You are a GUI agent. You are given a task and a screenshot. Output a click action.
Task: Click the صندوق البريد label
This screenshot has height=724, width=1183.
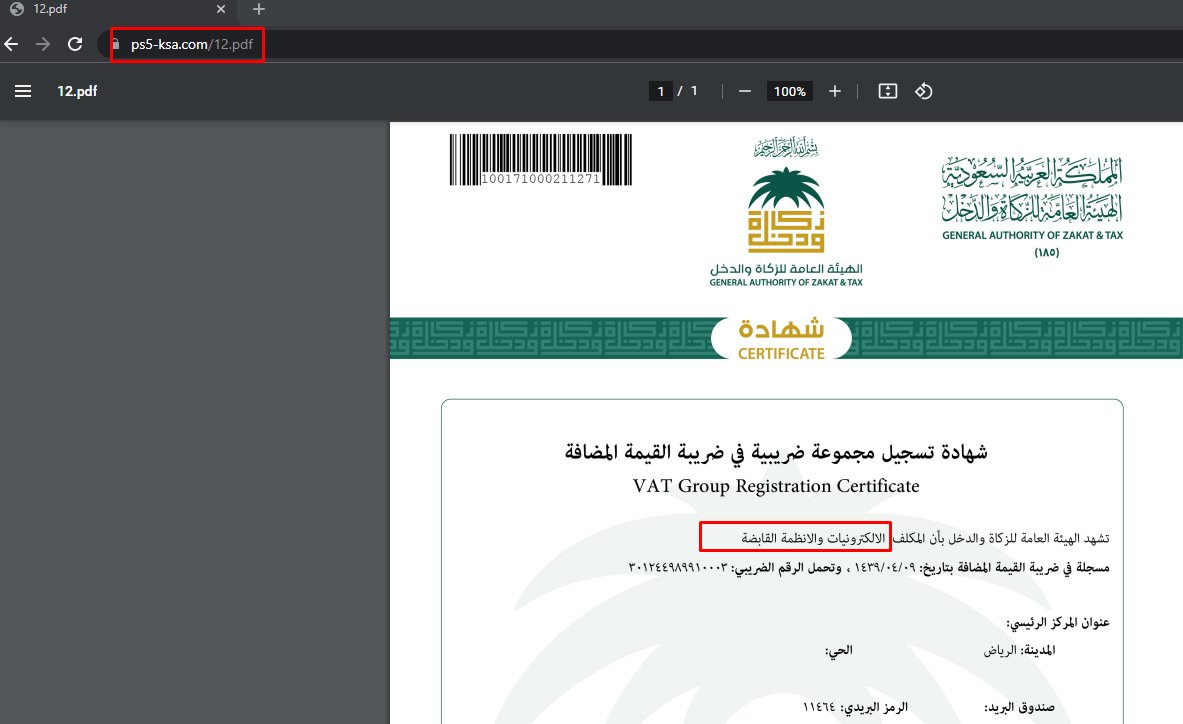click(1019, 707)
